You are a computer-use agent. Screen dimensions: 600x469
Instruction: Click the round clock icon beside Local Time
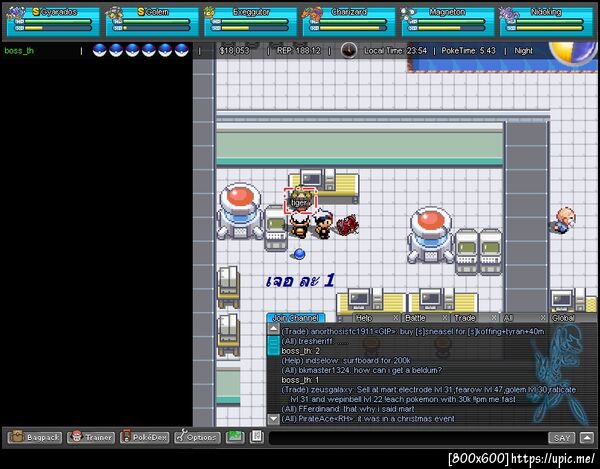tap(349, 50)
